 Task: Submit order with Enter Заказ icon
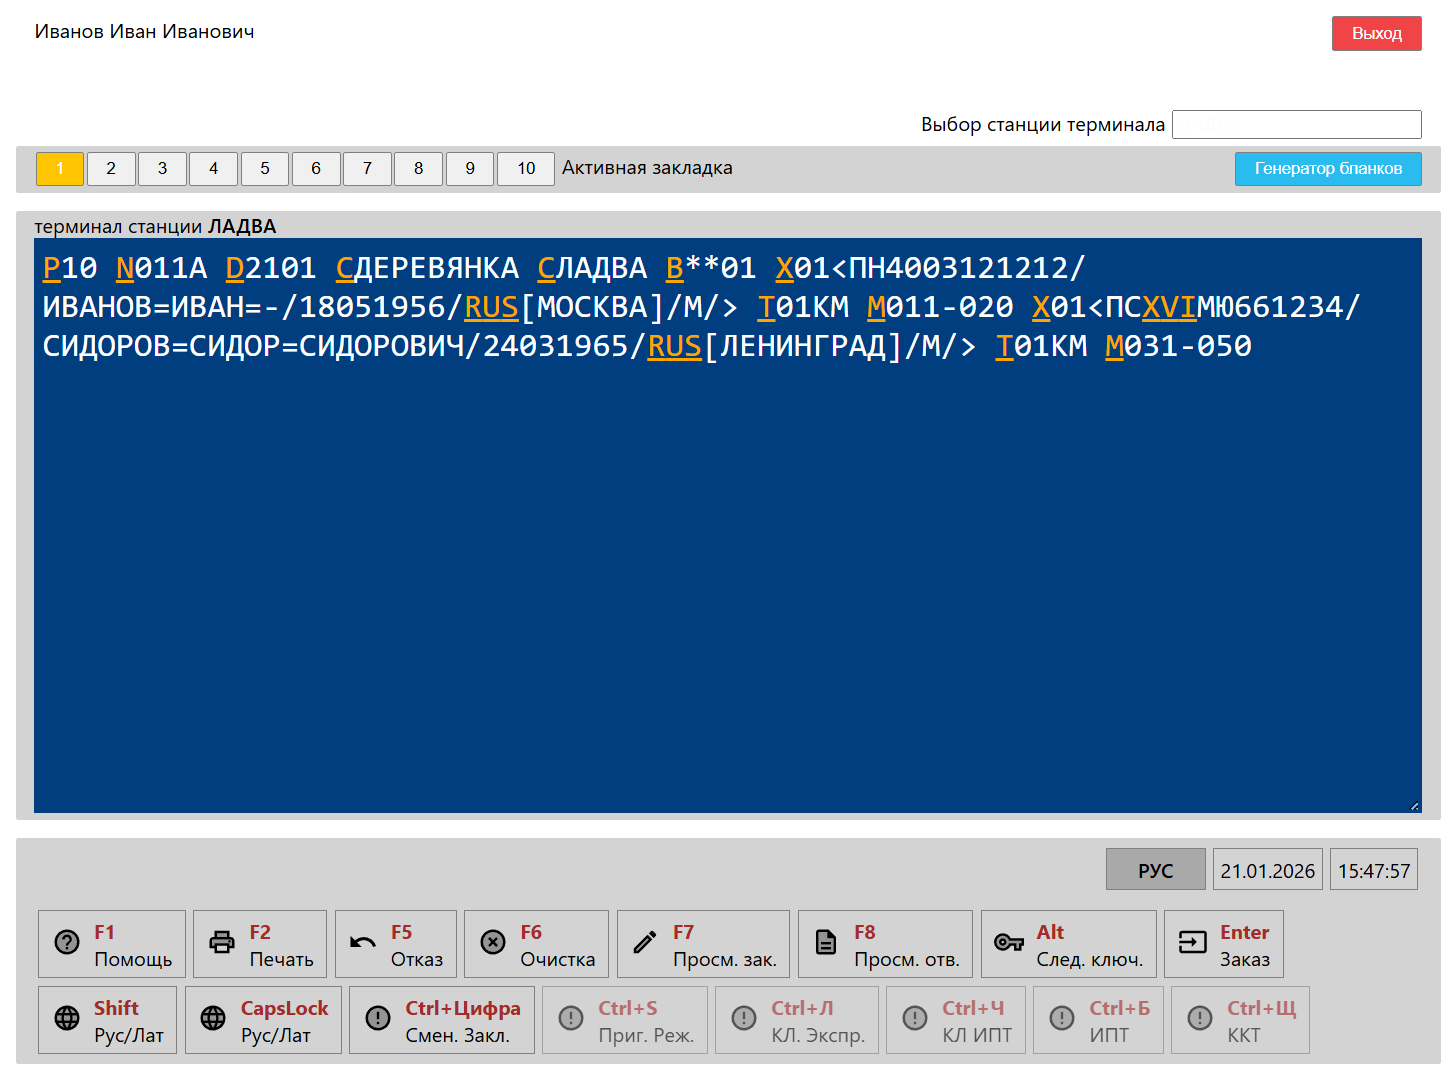(1192, 943)
